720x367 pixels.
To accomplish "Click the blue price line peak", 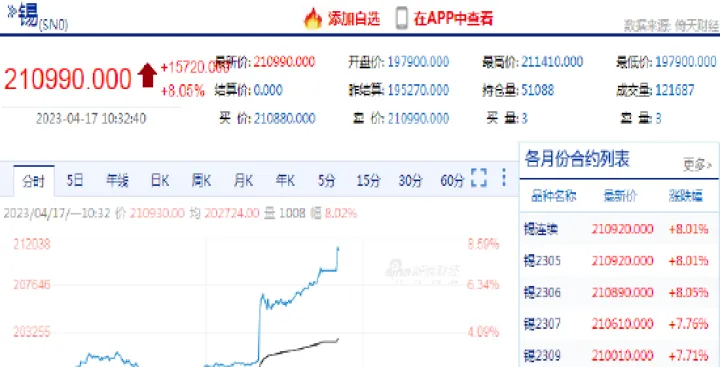I will [338, 248].
